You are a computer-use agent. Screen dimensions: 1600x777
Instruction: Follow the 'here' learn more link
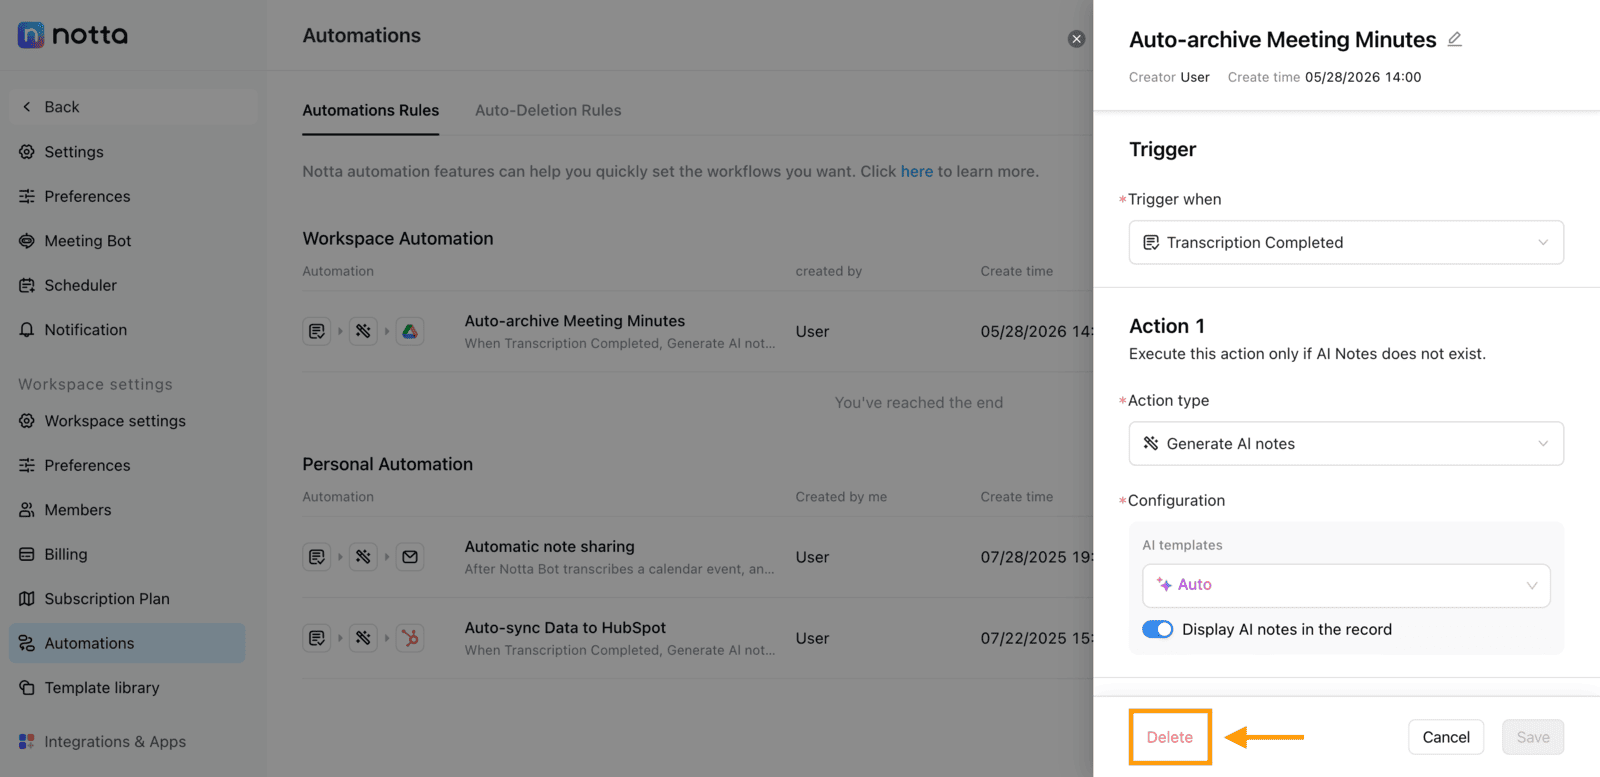(917, 171)
